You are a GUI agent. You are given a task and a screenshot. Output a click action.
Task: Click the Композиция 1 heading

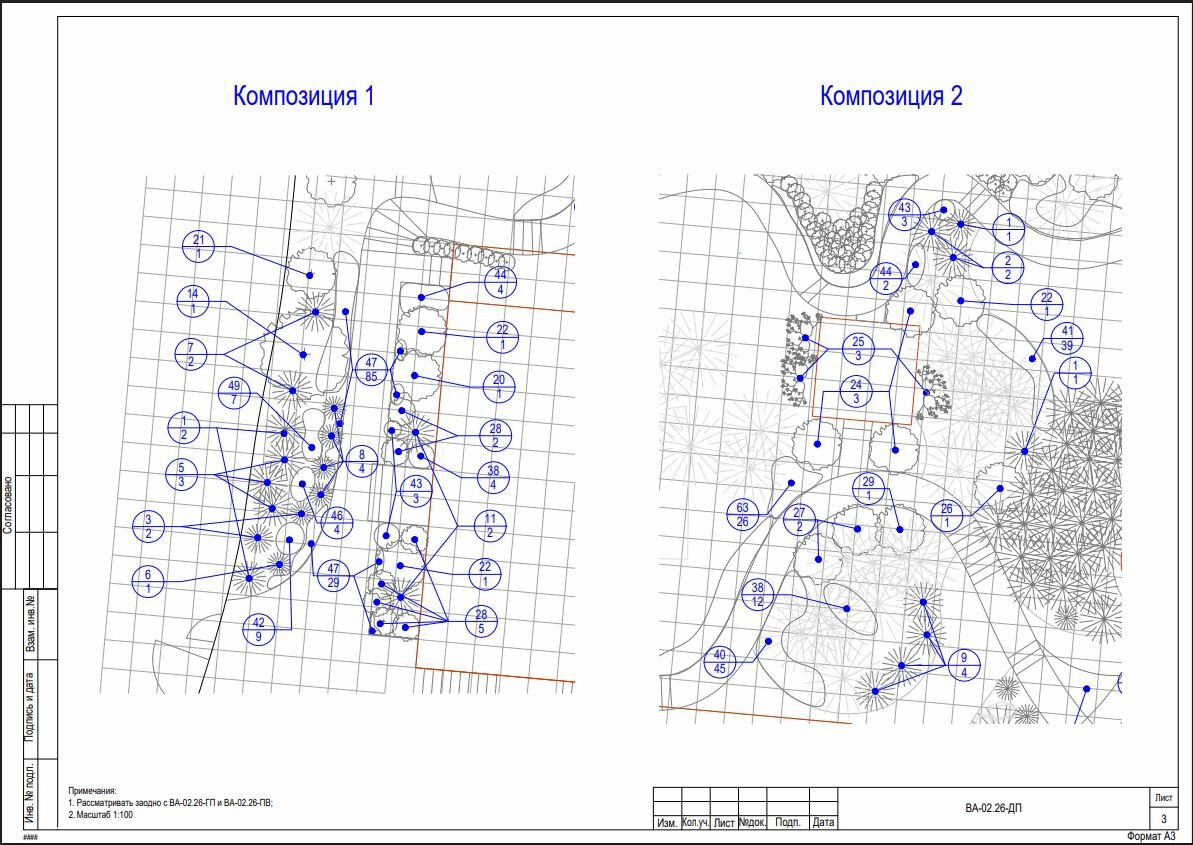click(x=304, y=97)
